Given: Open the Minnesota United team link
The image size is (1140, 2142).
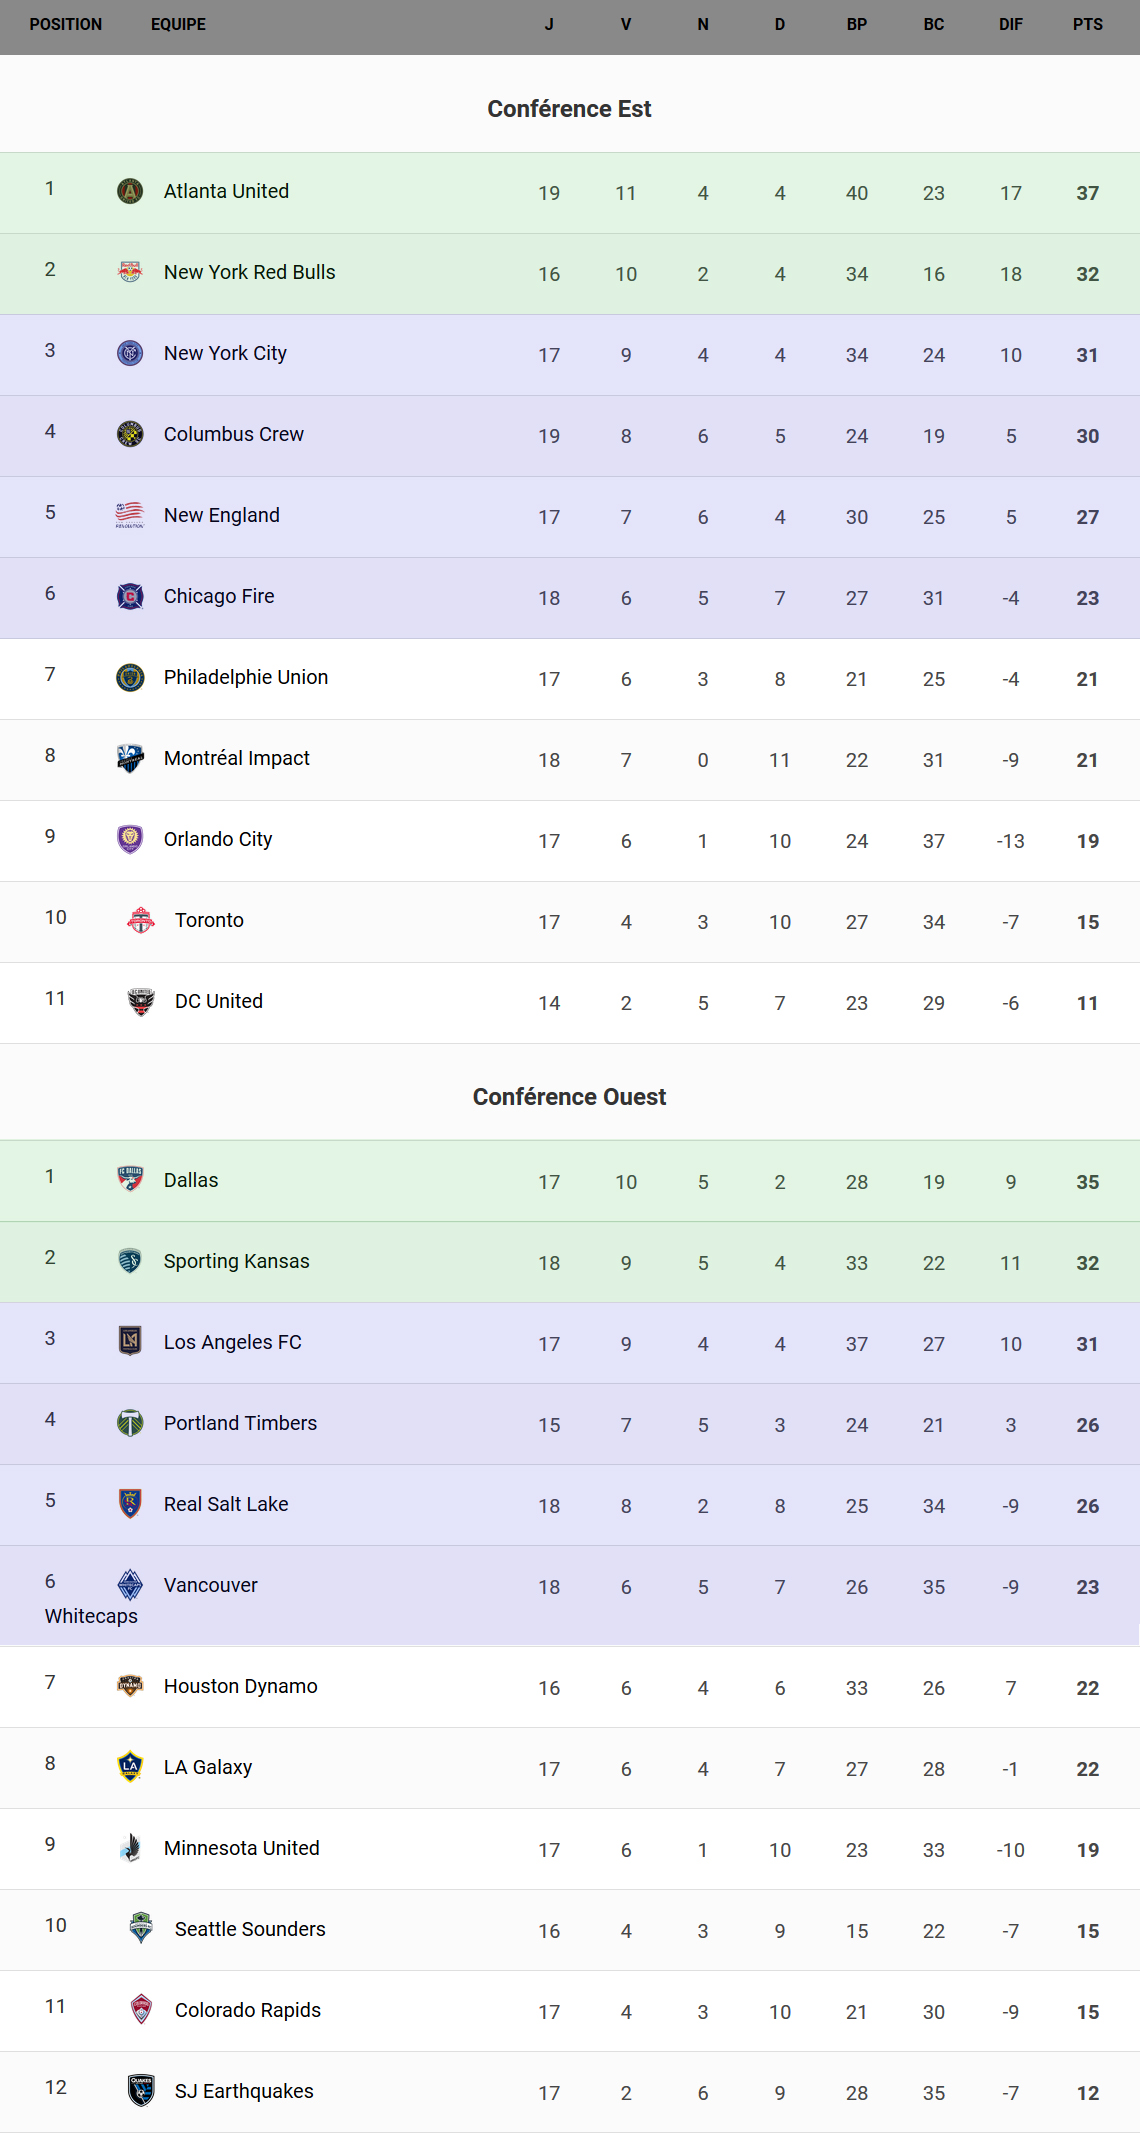Looking at the screenshot, I should point(242,1848).
